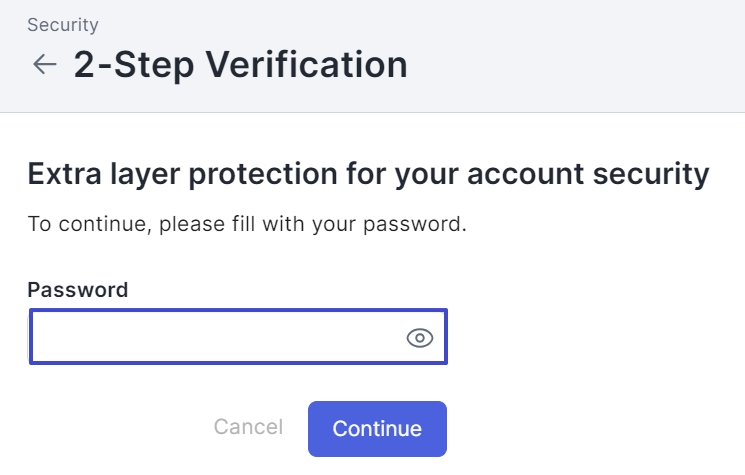Click the blue Continue button below the field

377,428
